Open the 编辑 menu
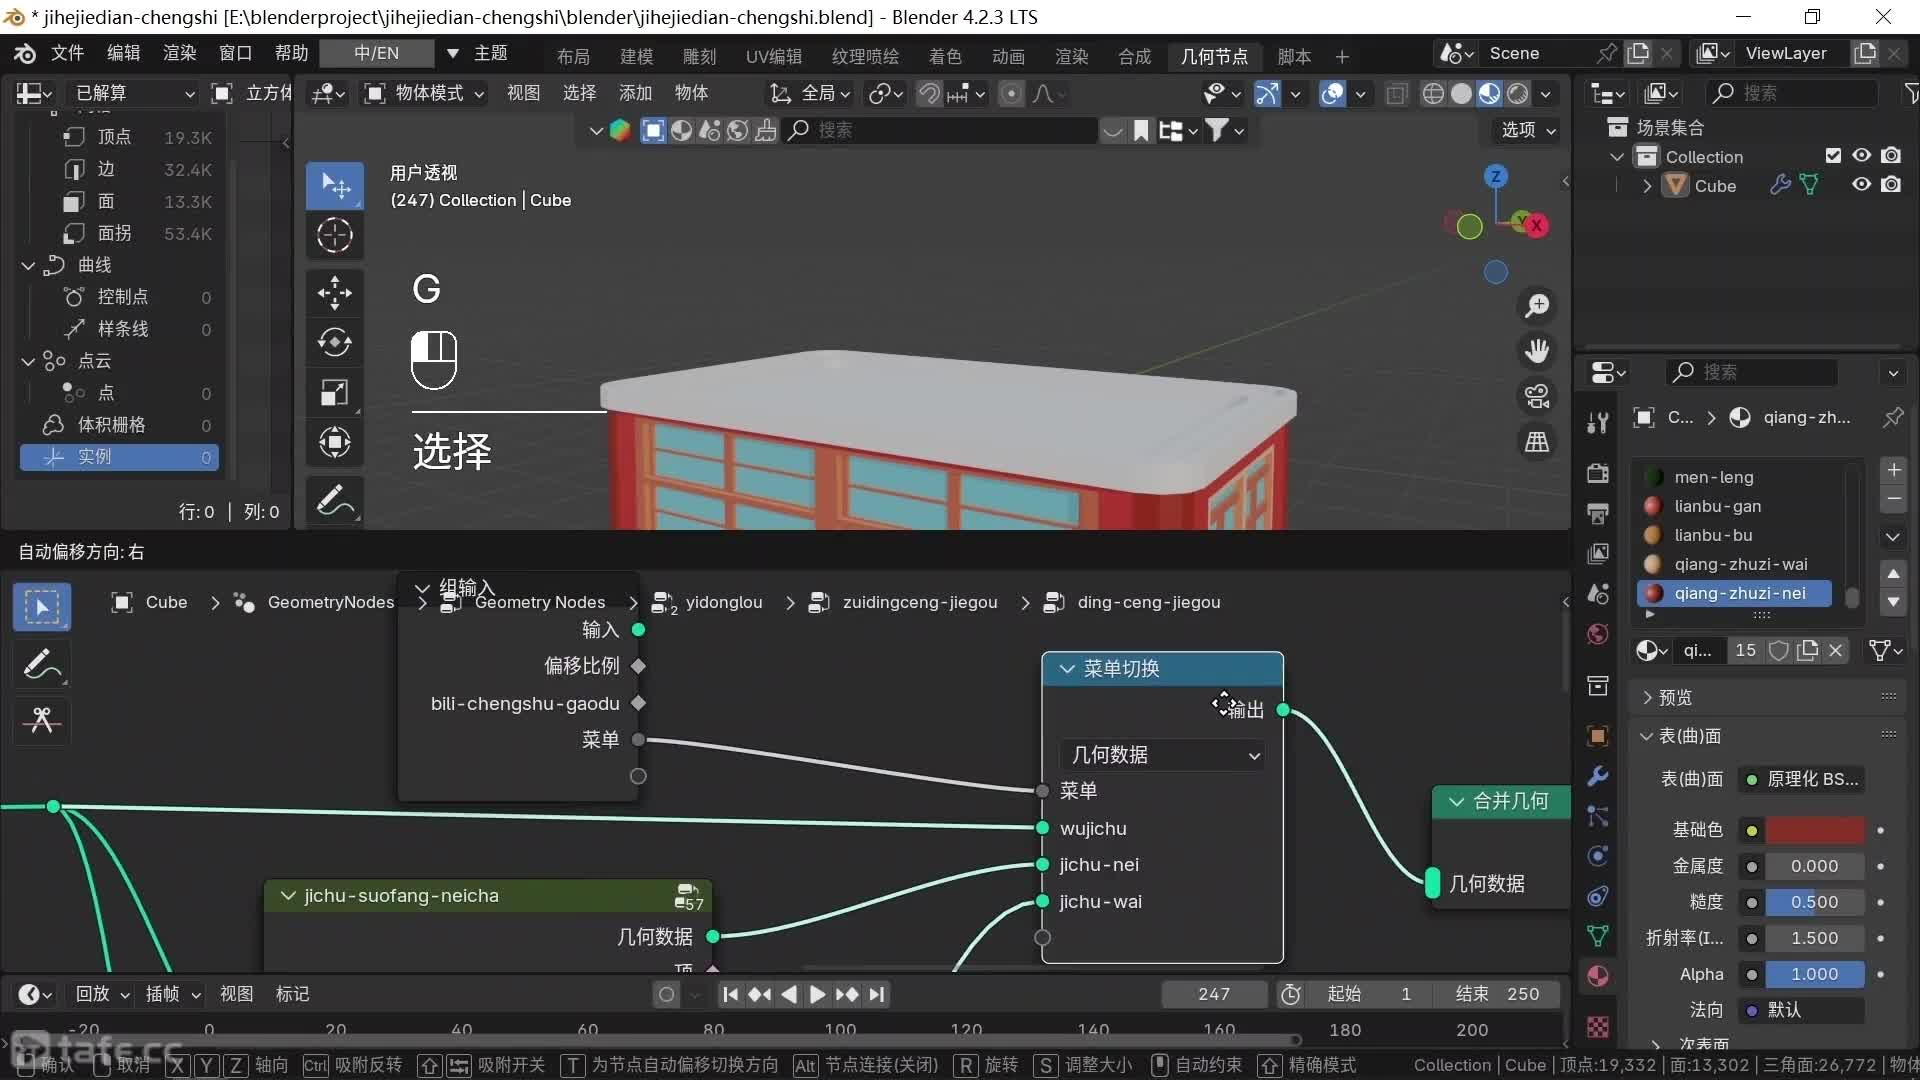The image size is (1920, 1080). 123,53
